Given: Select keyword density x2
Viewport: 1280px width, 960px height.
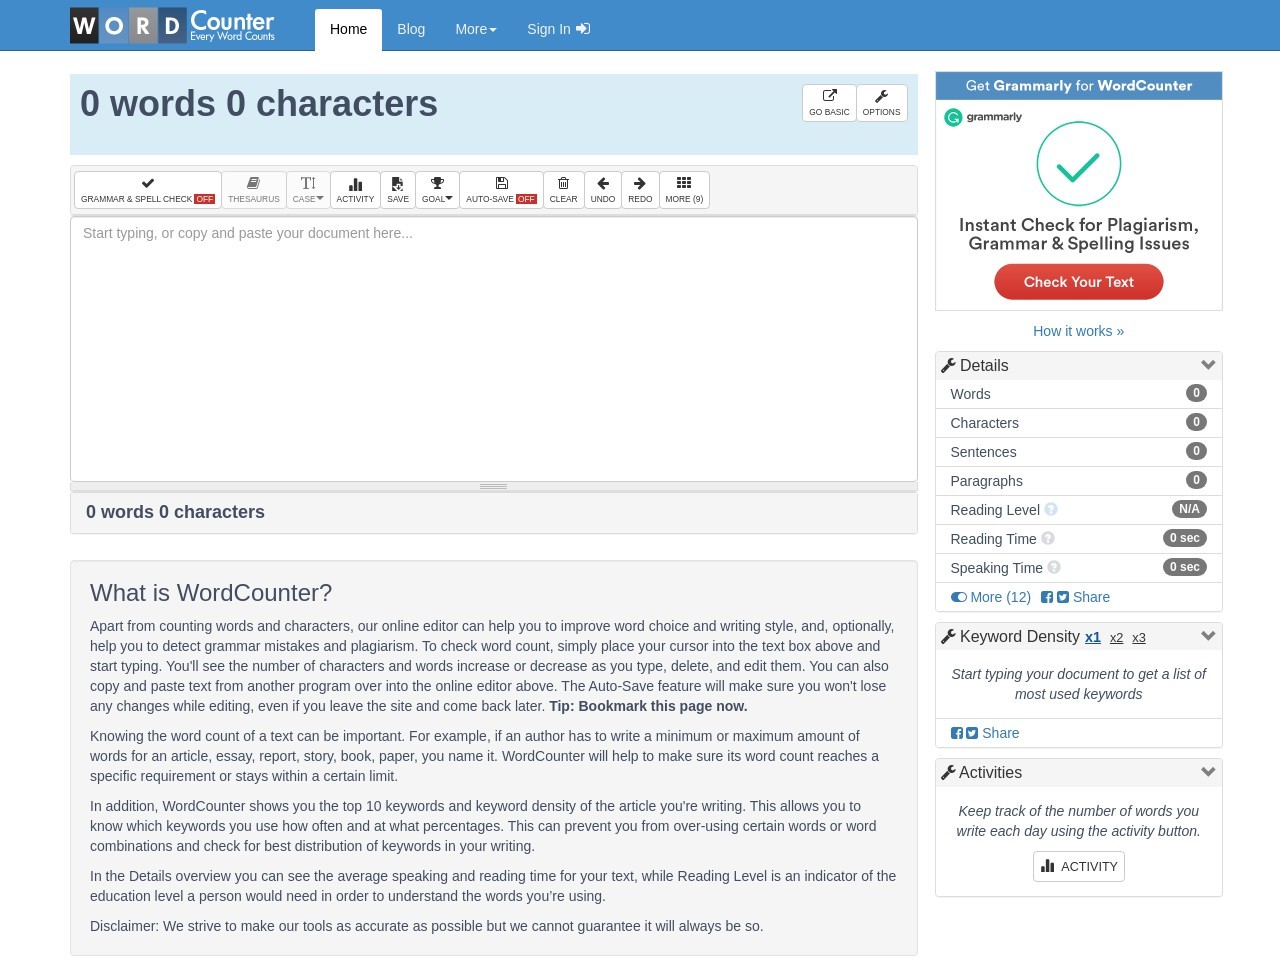Looking at the screenshot, I should tap(1116, 637).
